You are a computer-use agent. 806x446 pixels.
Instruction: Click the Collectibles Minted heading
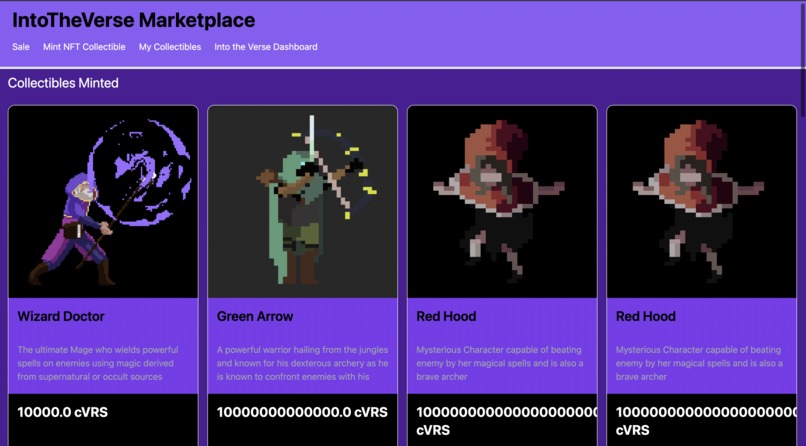coord(63,83)
